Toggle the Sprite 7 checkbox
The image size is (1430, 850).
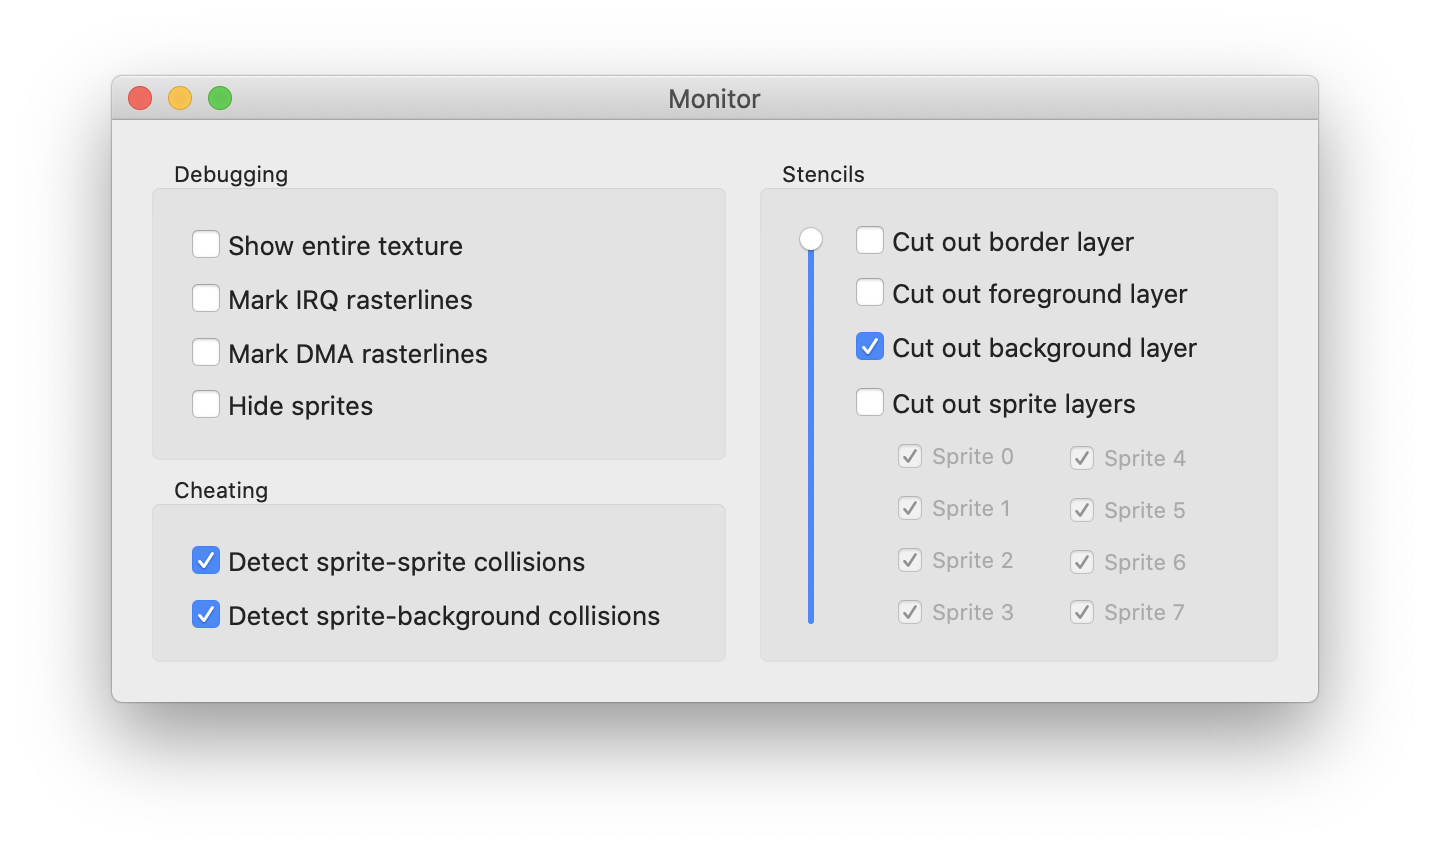(x=1082, y=612)
